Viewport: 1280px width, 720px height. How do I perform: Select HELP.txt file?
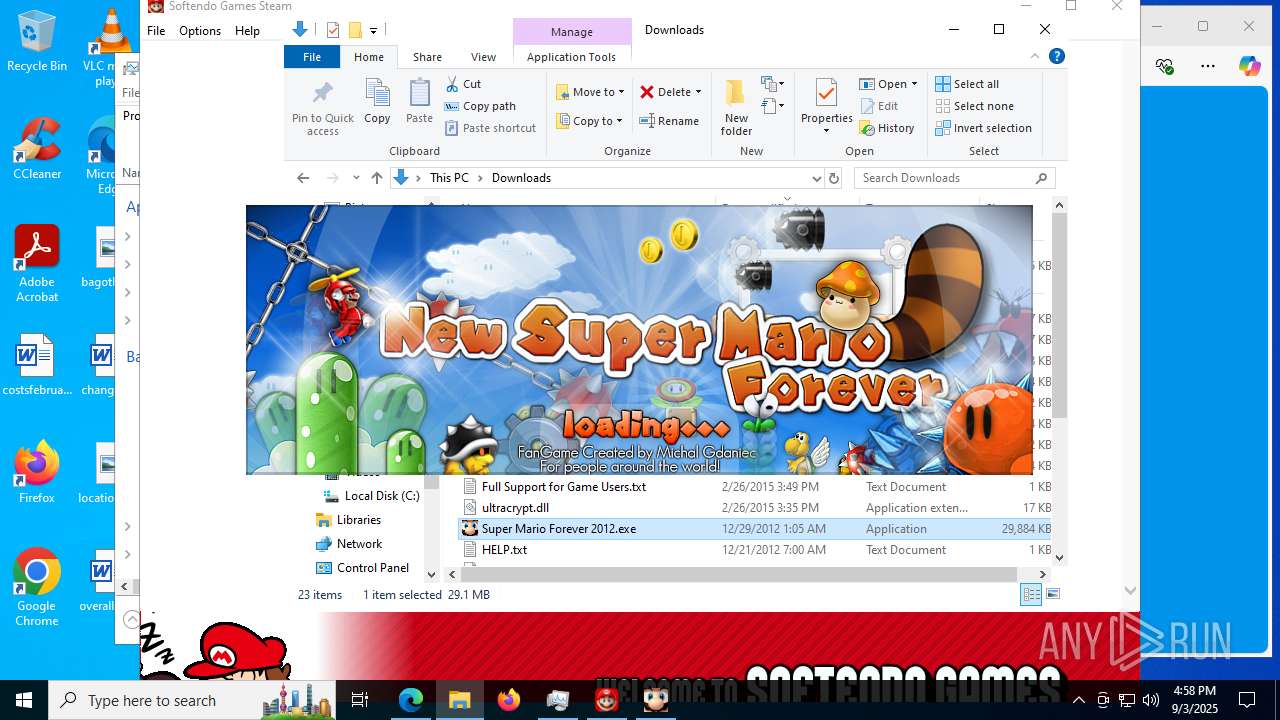point(755,550)
